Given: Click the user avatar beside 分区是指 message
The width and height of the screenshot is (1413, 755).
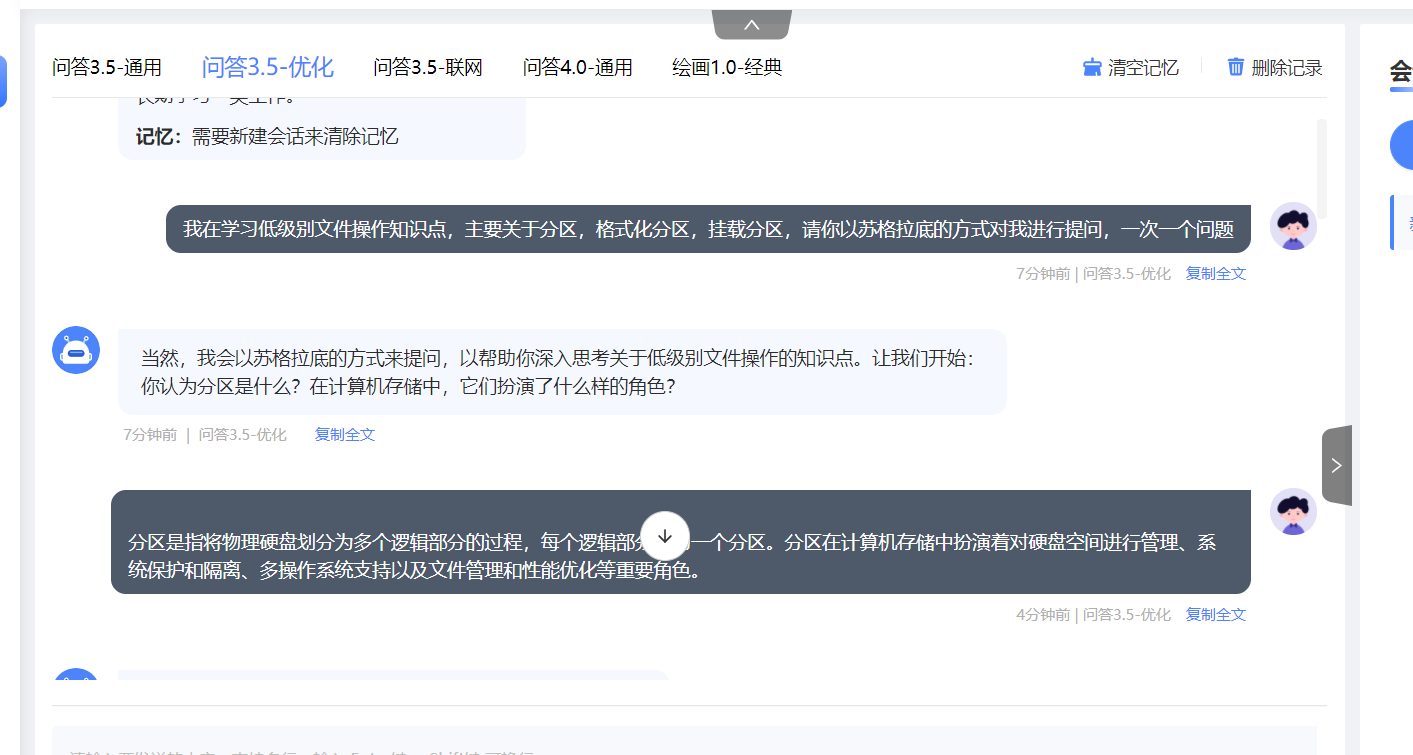Looking at the screenshot, I should coord(1293,512).
